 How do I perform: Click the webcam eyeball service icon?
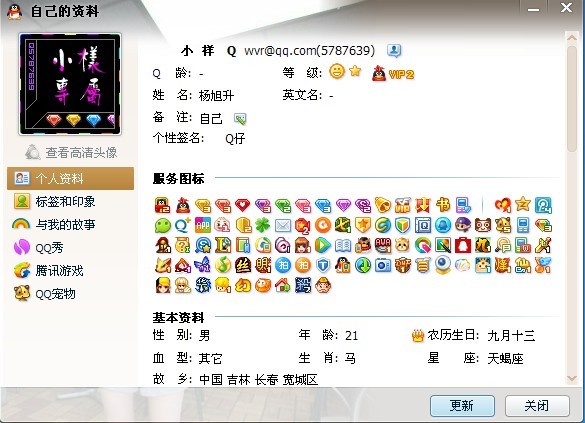point(443,266)
